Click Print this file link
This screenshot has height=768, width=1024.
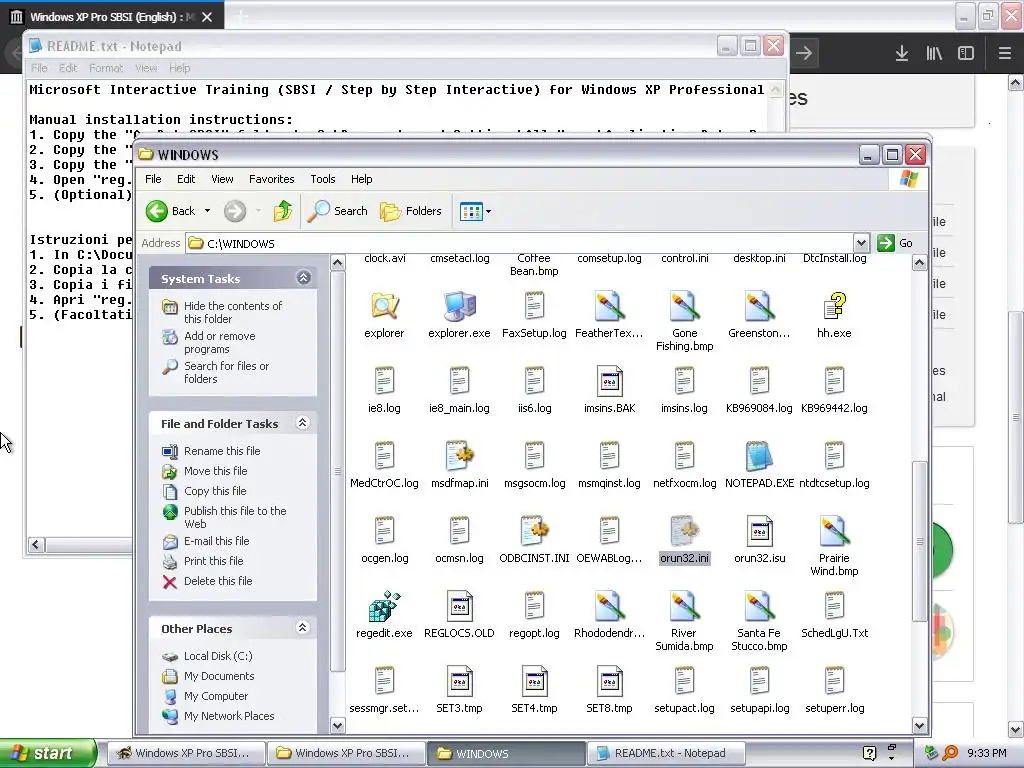click(214, 561)
